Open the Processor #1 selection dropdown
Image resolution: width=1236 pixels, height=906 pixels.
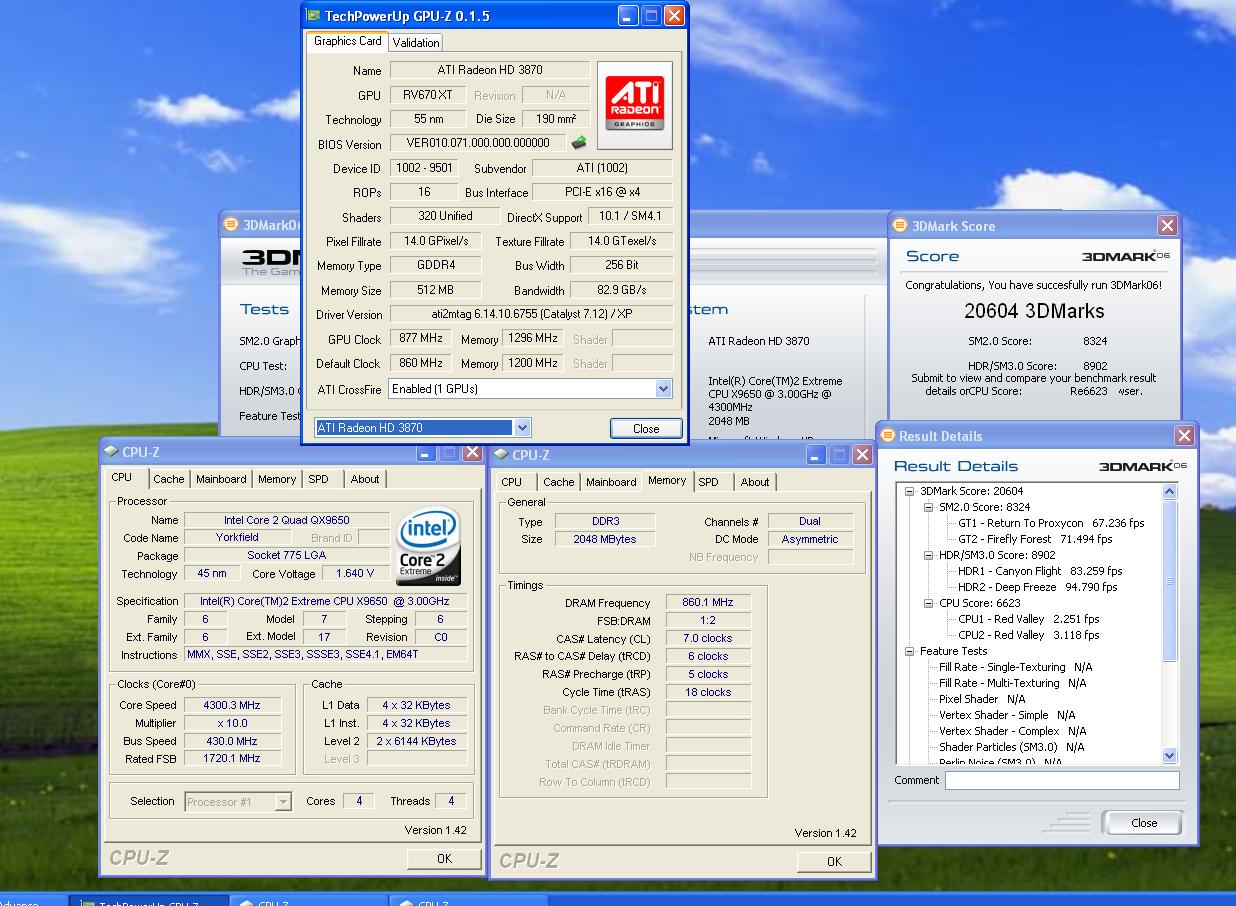283,801
